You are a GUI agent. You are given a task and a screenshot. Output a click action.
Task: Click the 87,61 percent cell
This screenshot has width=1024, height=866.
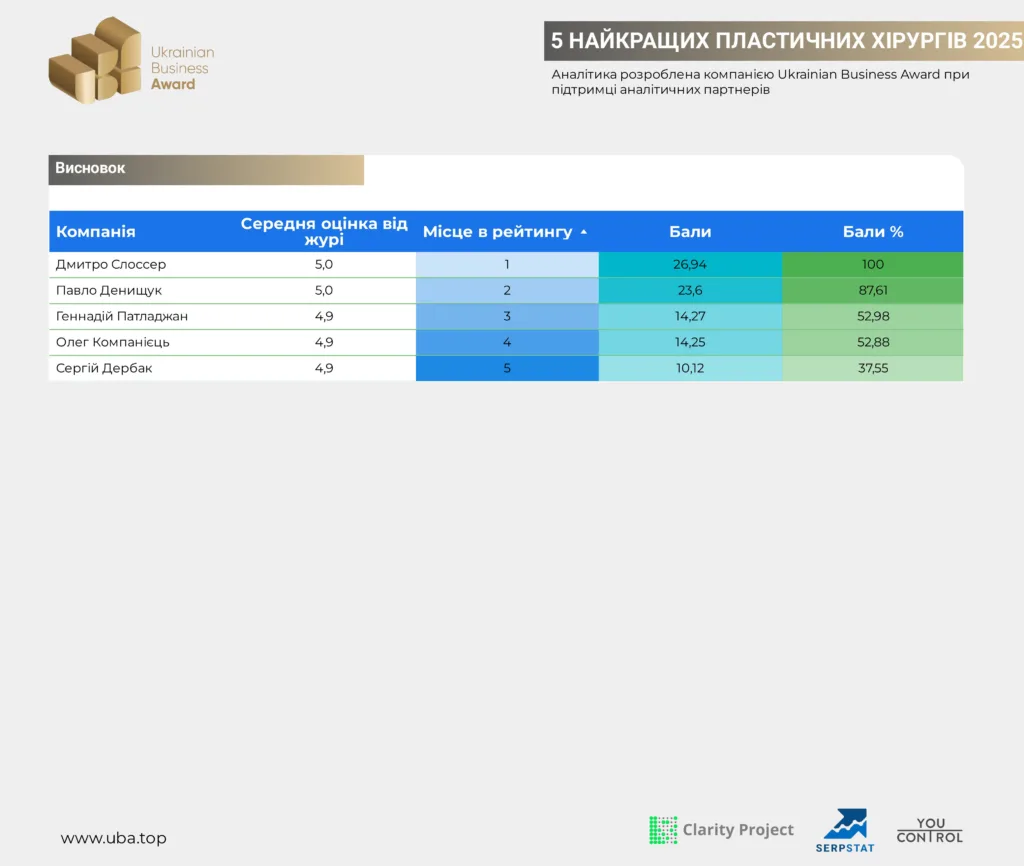tap(872, 291)
